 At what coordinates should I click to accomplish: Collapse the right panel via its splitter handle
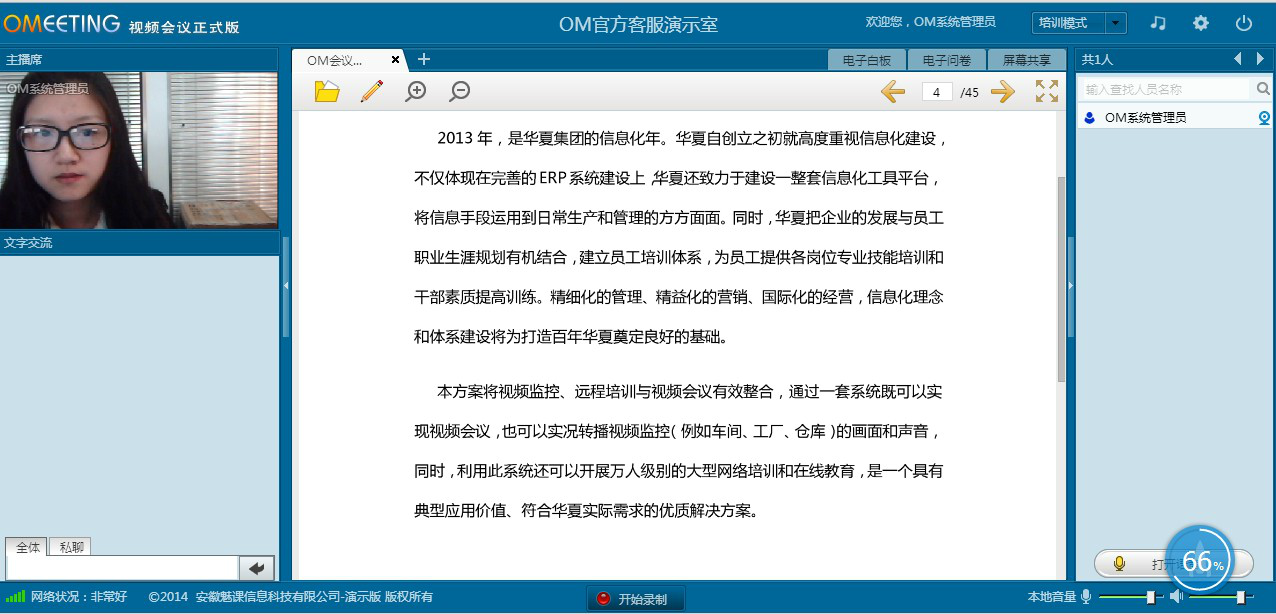(x=1069, y=286)
